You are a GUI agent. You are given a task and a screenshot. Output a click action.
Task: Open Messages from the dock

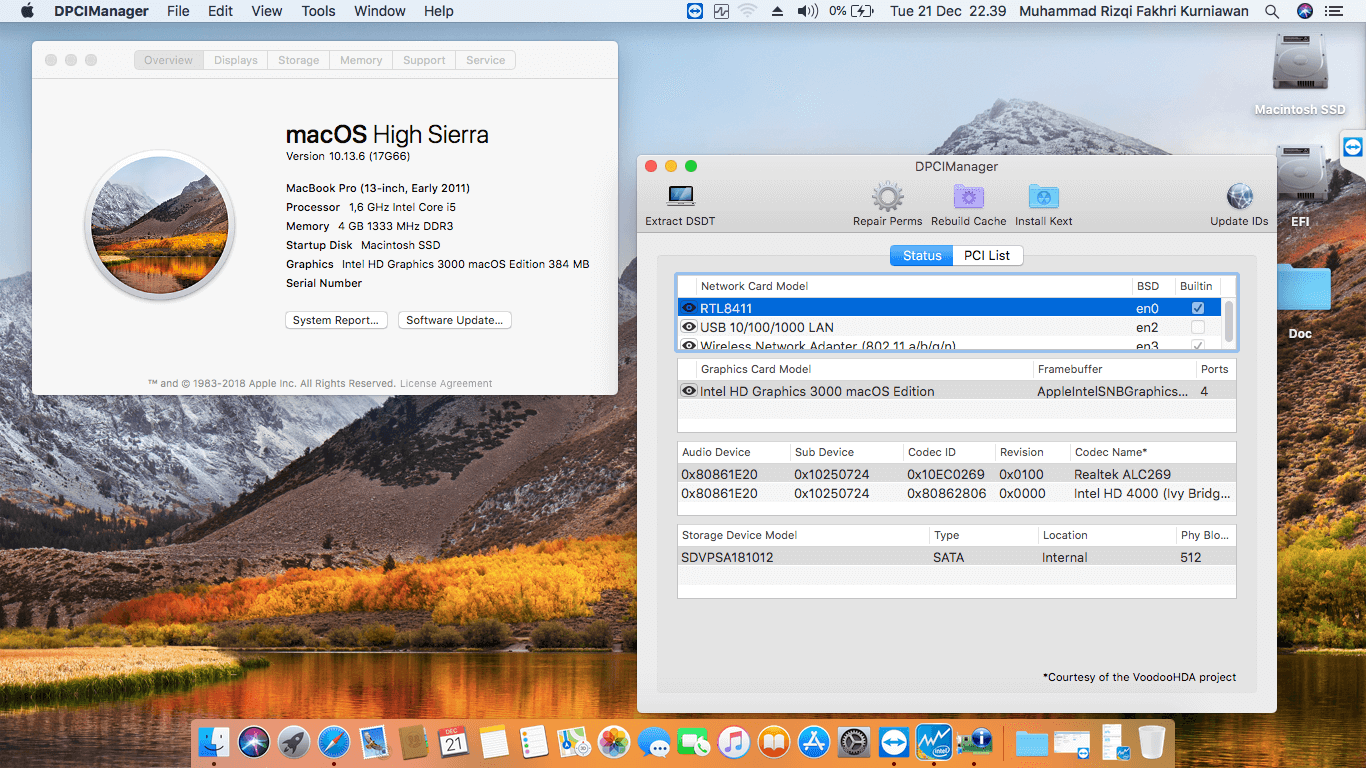(x=654, y=742)
